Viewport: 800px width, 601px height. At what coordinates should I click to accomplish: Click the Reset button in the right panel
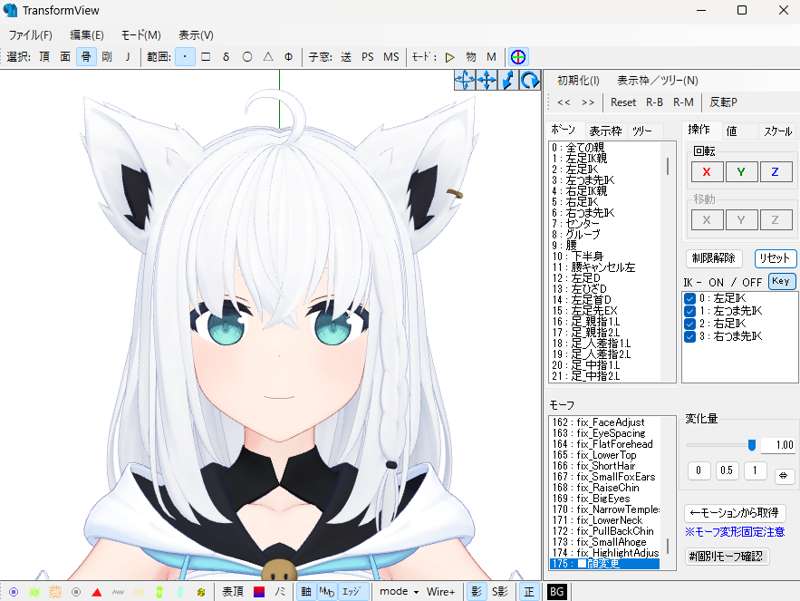click(x=623, y=102)
